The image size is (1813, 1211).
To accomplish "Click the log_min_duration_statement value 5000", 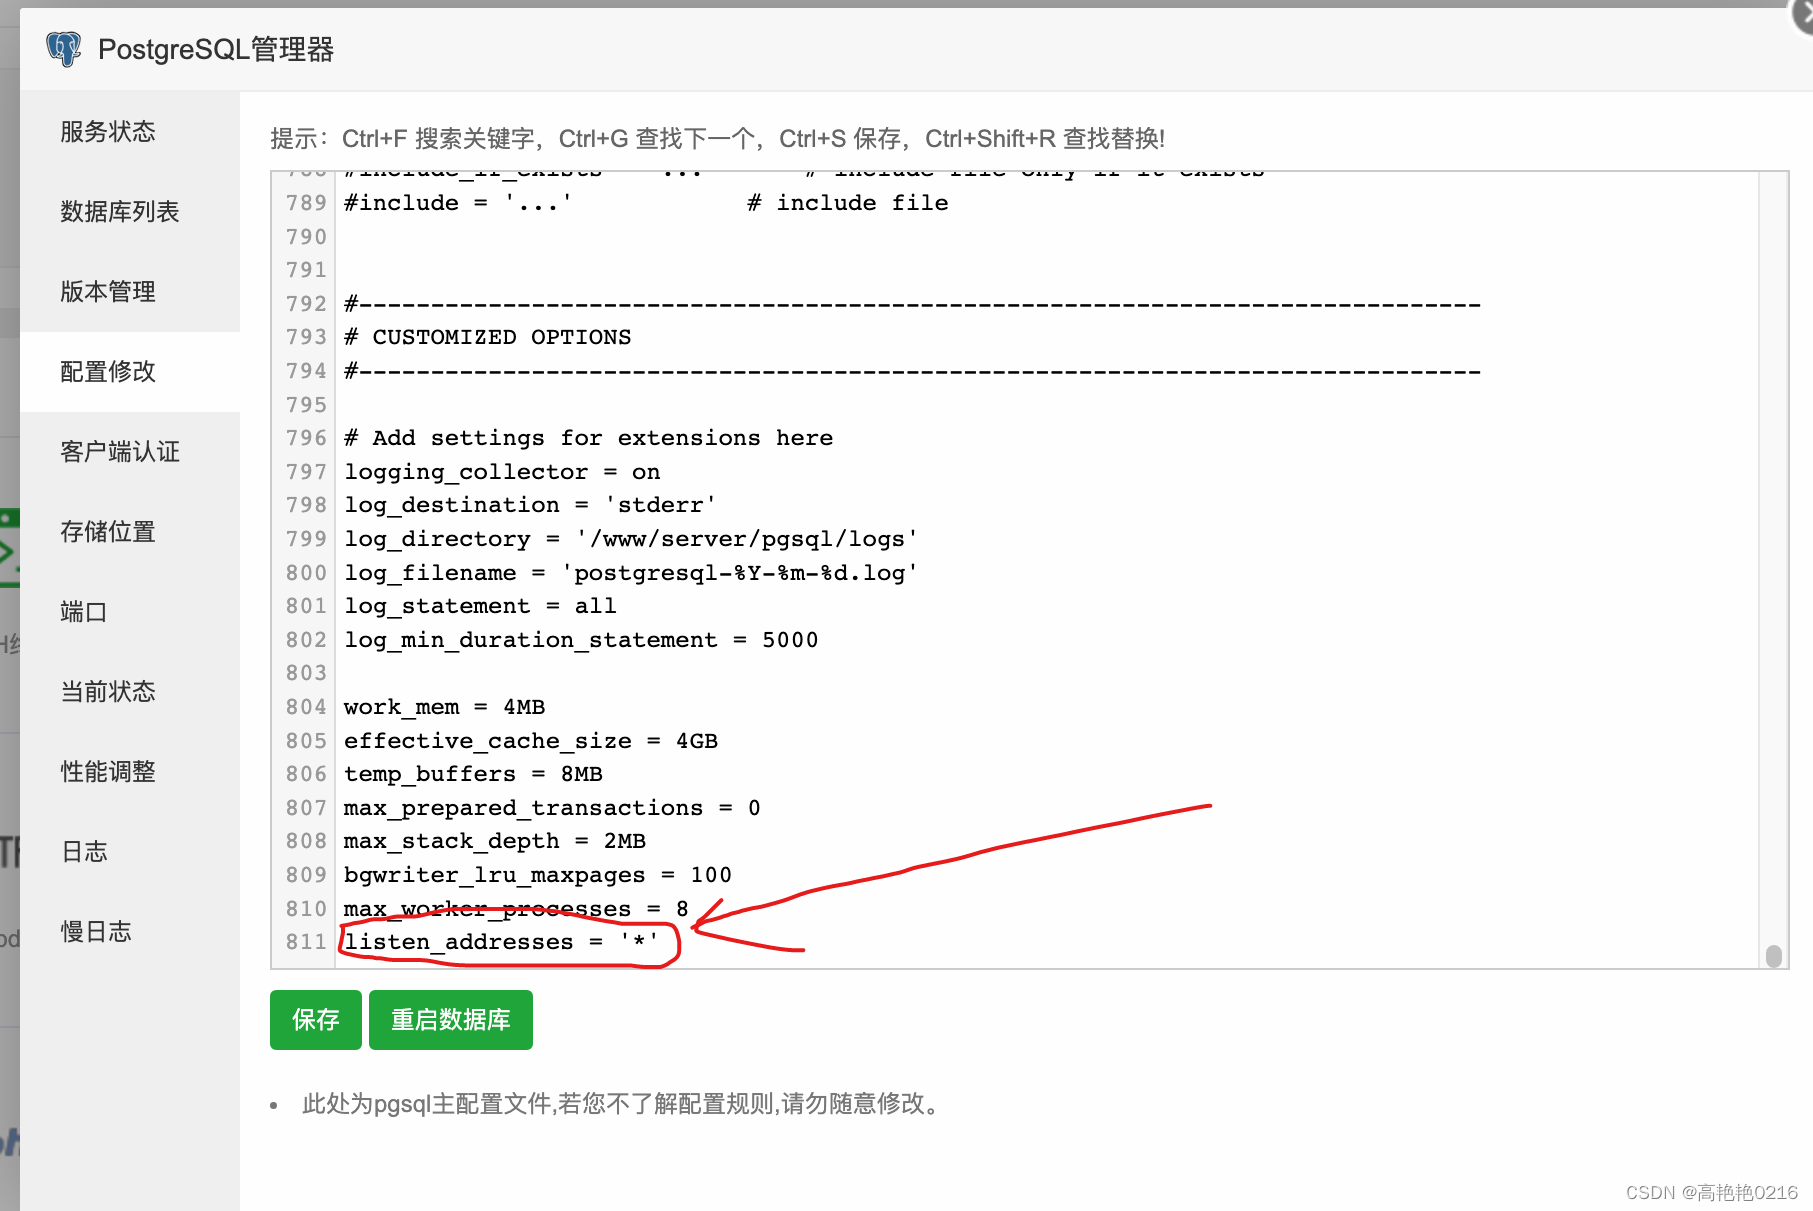I will coord(792,639).
